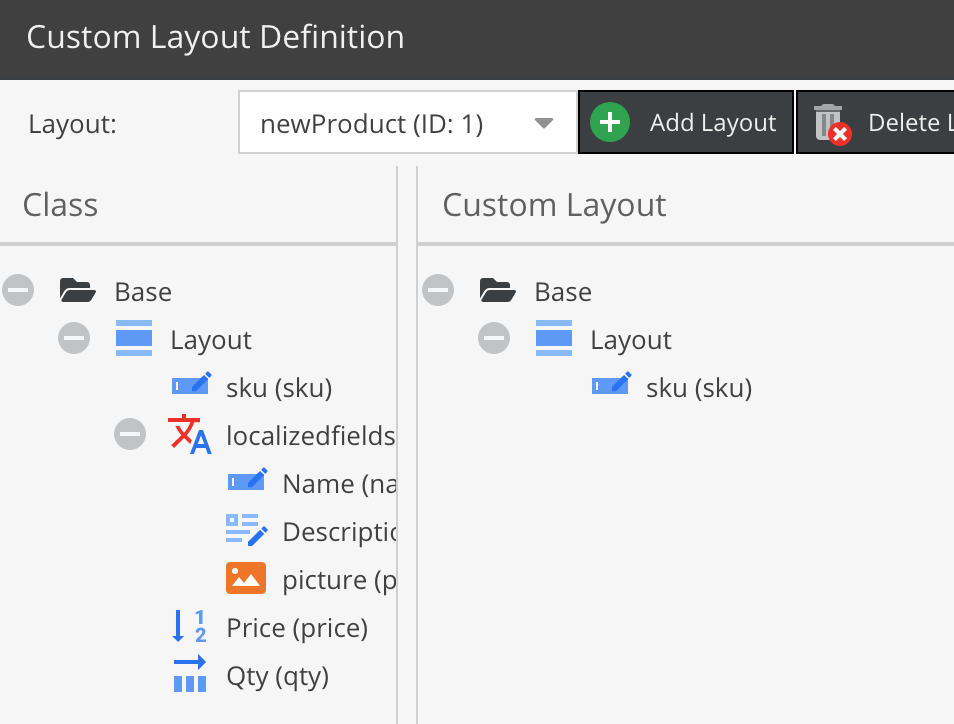
Task: Collapse the localizedfields node
Action: pyautogui.click(x=130, y=434)
